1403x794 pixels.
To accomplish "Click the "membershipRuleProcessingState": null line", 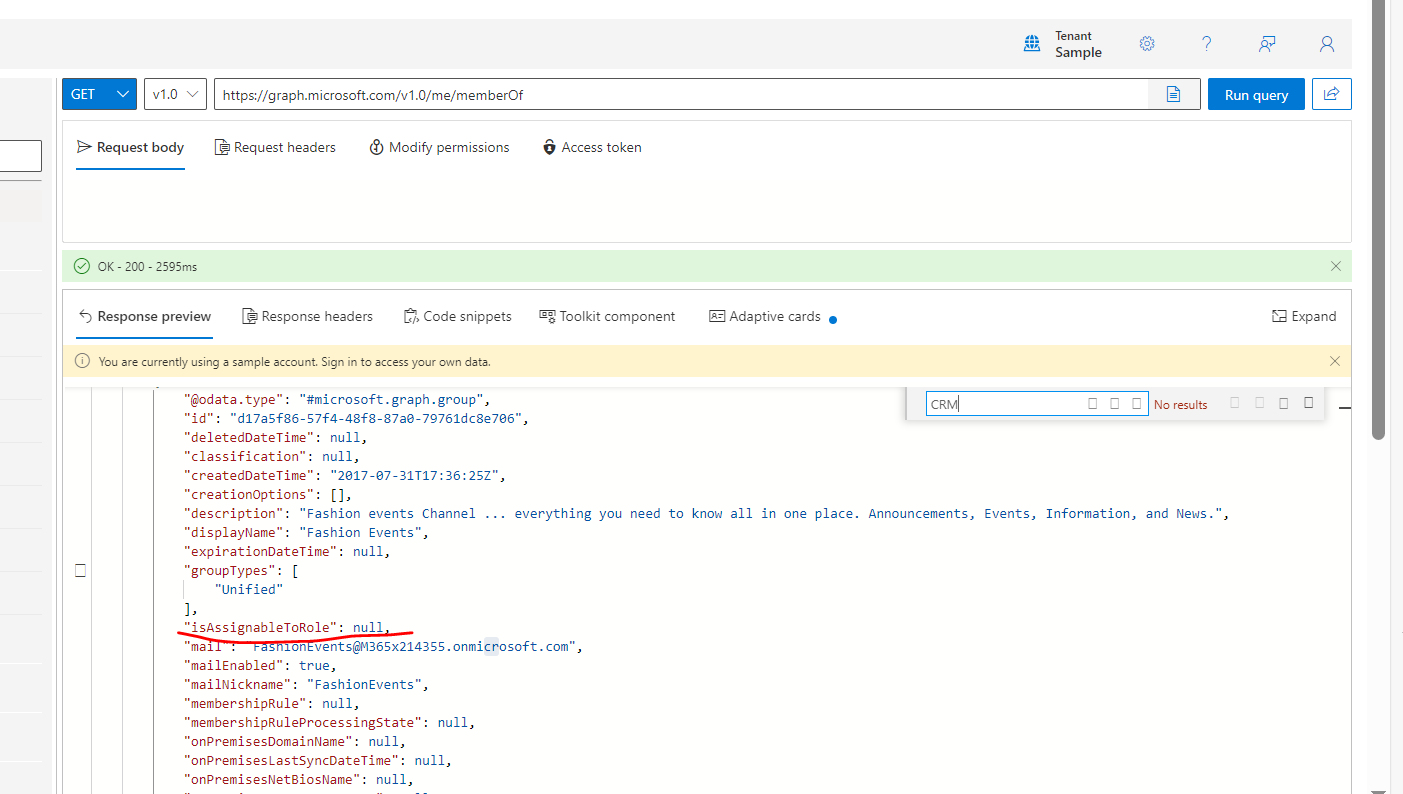I will 329,722.
